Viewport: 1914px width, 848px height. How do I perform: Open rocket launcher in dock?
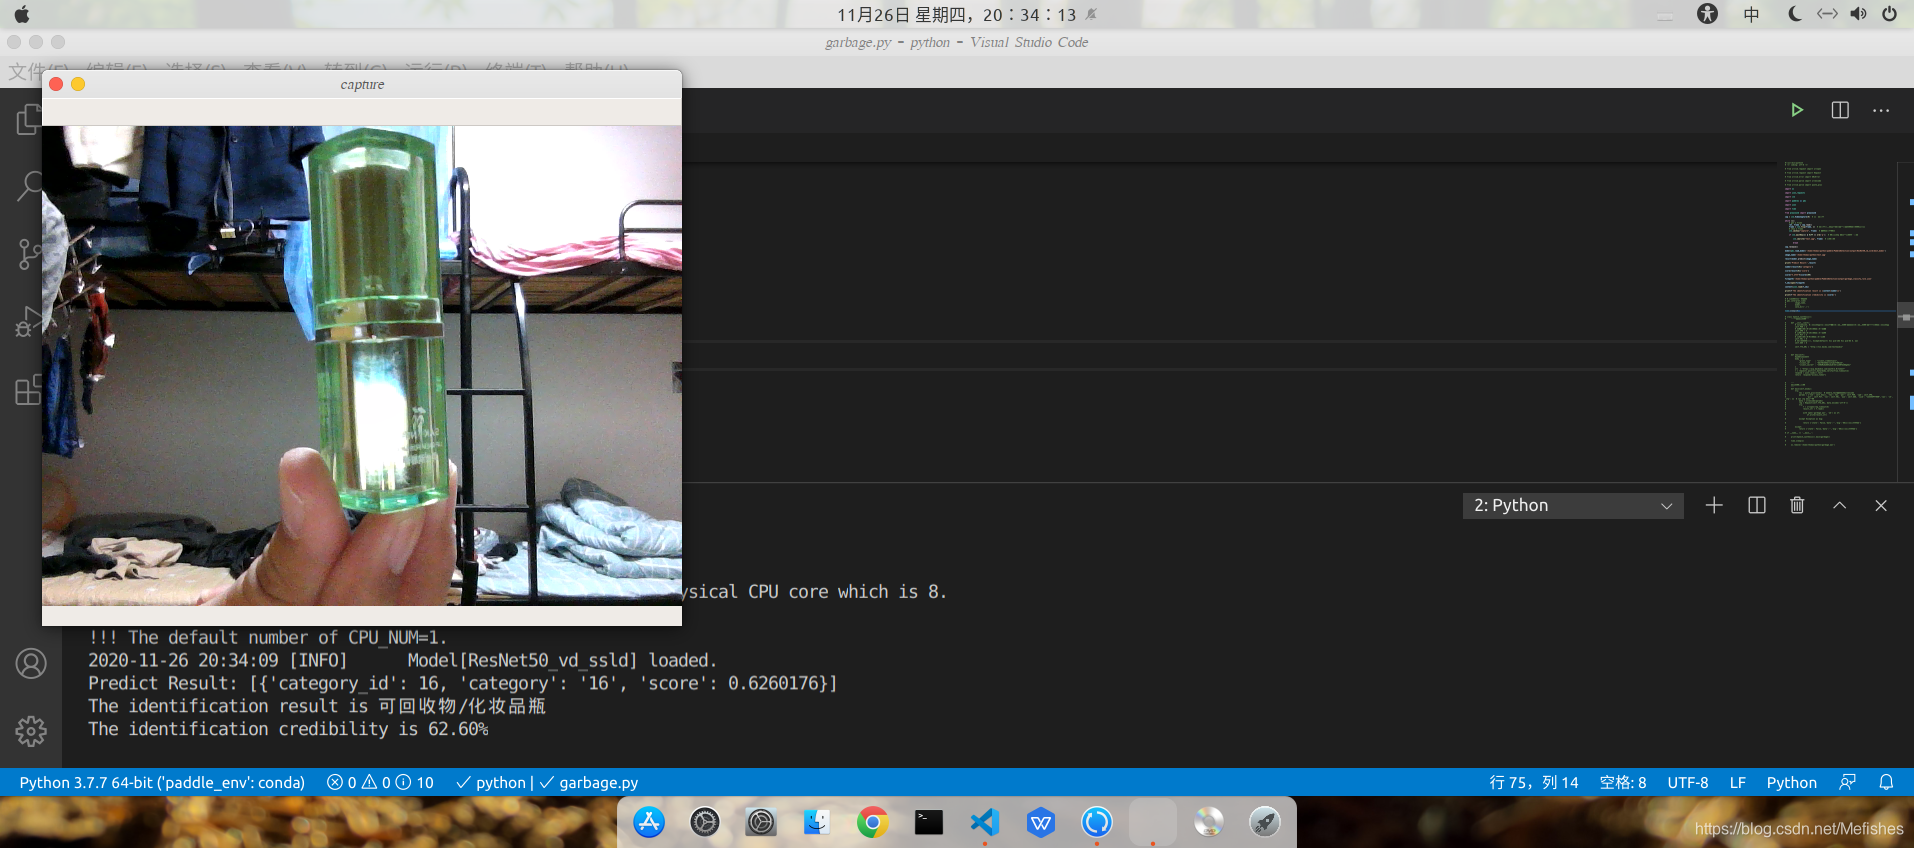(x=1265, y=822)
